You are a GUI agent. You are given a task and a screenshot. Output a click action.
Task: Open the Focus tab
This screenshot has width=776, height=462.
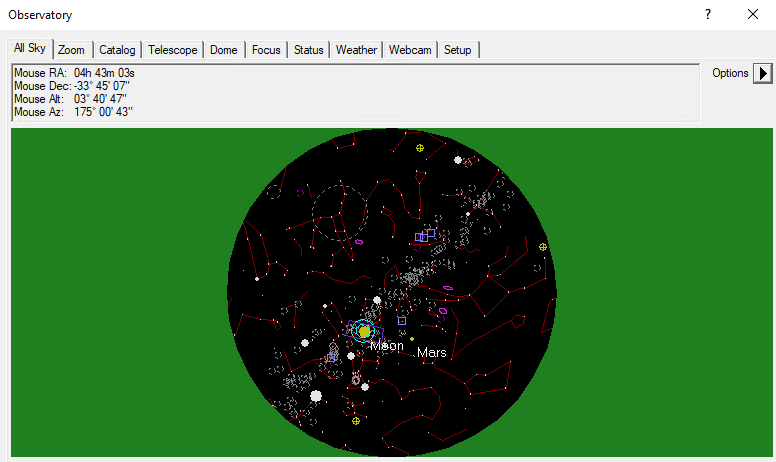point(266,50)
